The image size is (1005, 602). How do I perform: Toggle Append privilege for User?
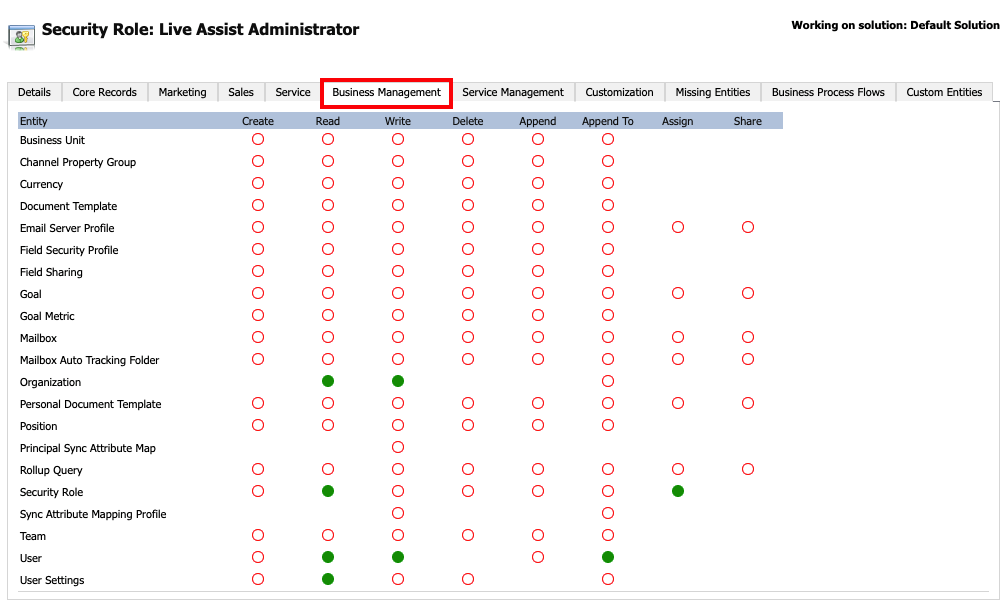click(538, 558)
